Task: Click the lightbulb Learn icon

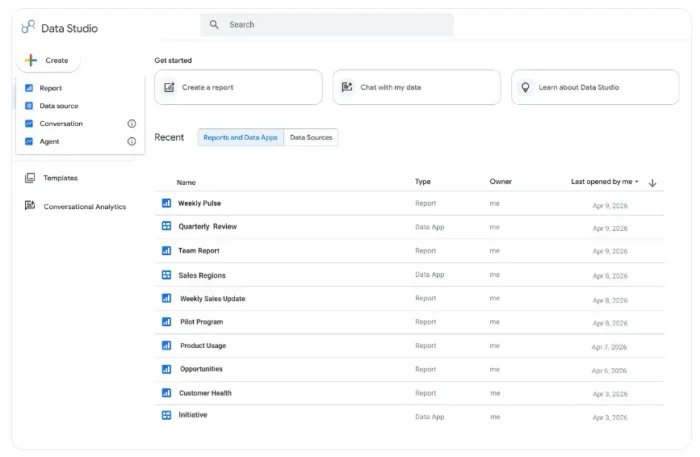Action: click(x=525, y=87)
